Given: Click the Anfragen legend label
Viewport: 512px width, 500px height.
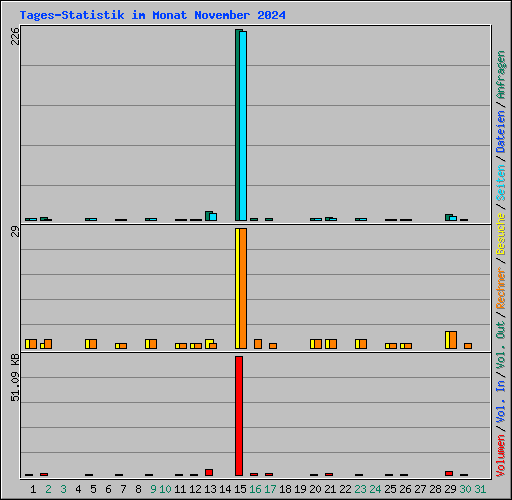Looking at the screenshot, I should point(501,75).
